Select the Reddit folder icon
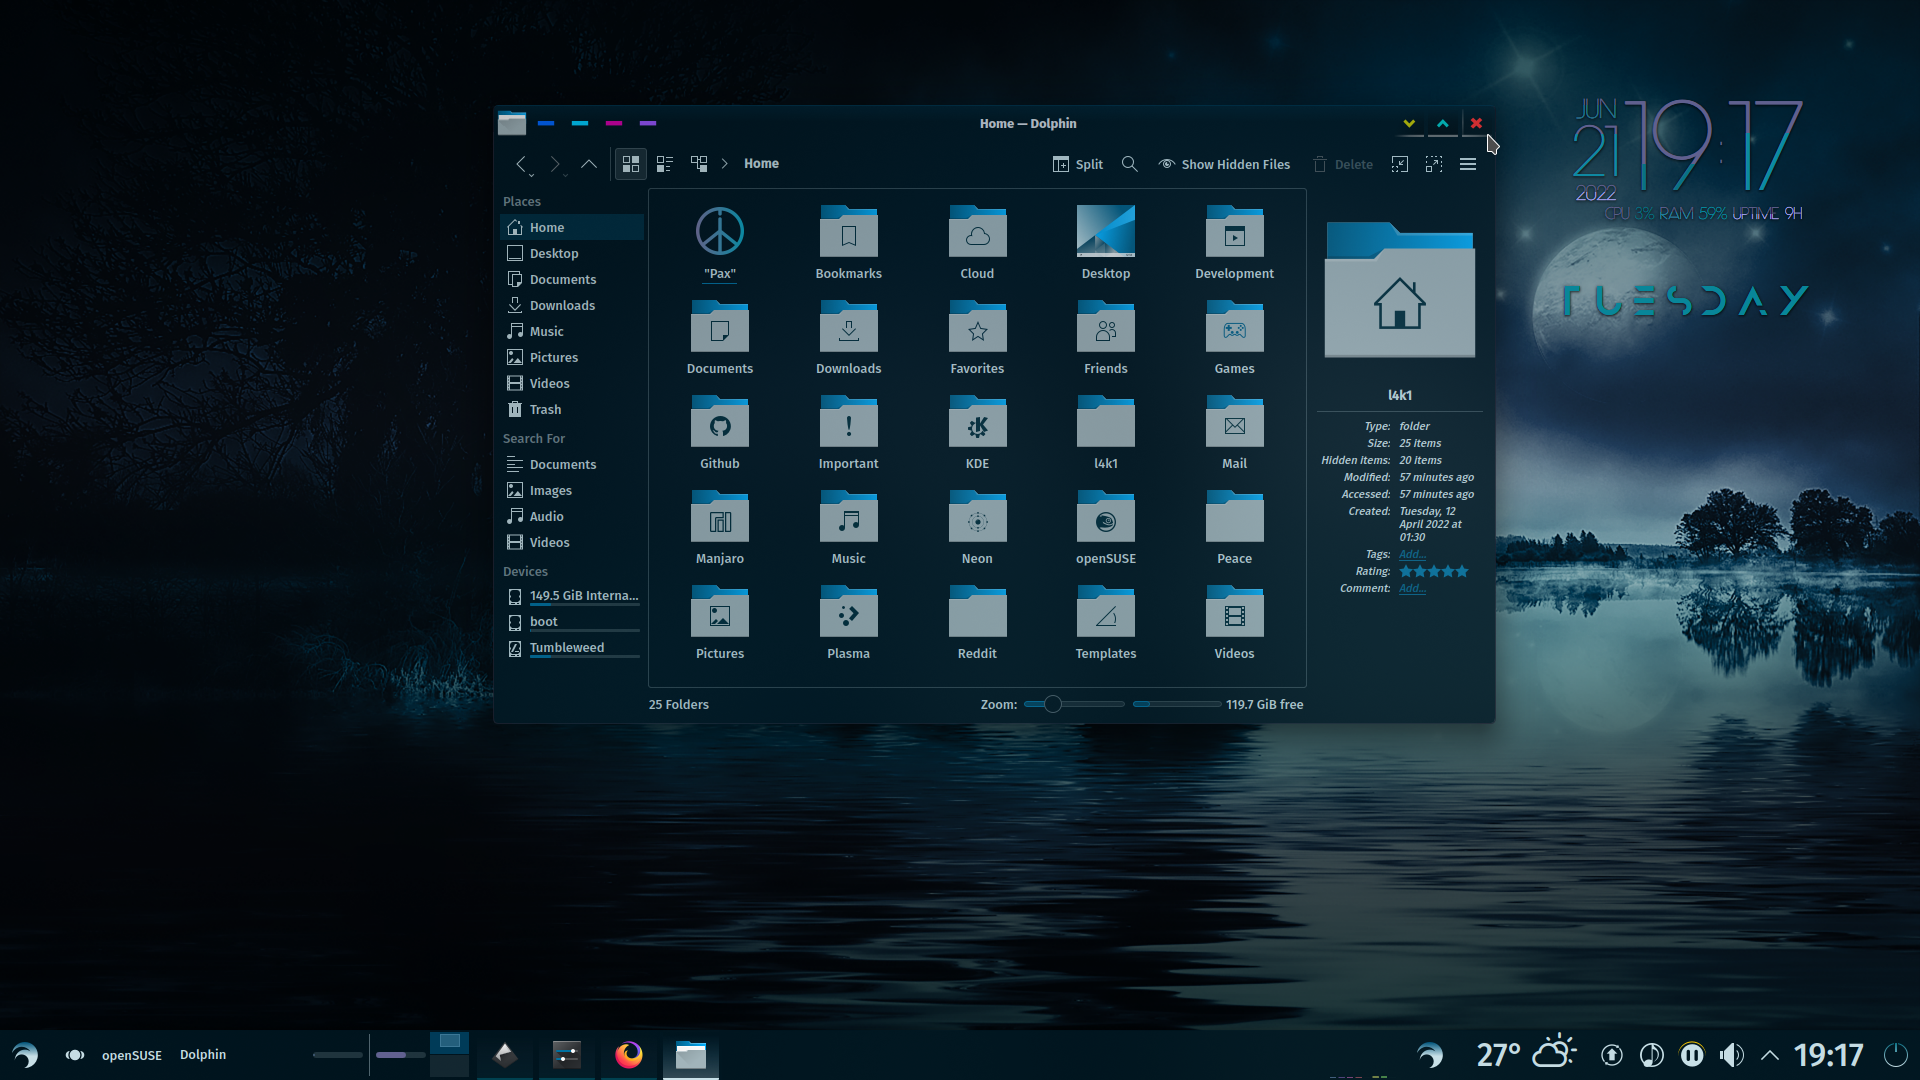This screenshot has width=1920, height=1080. pos(977,612)
